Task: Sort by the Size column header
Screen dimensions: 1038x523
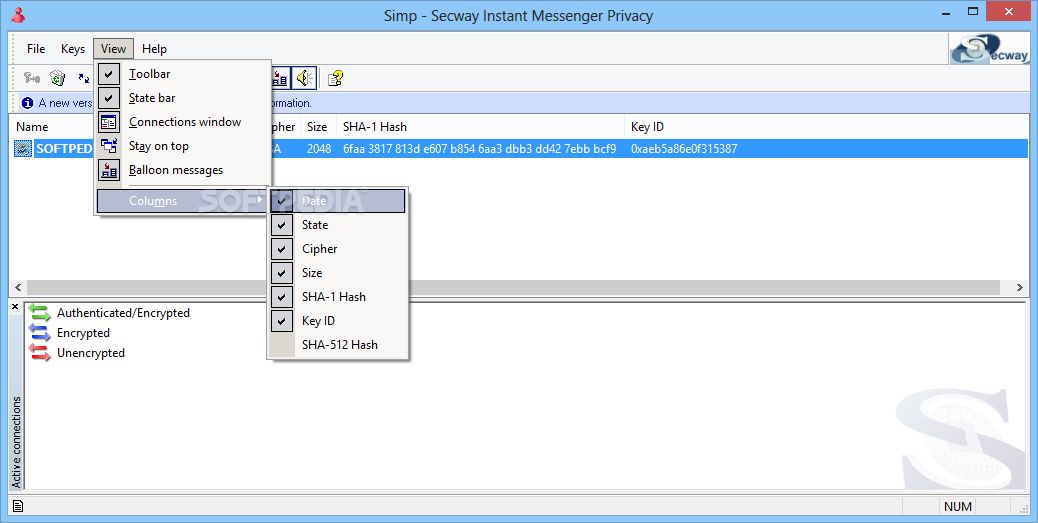Action: (318, 126)
